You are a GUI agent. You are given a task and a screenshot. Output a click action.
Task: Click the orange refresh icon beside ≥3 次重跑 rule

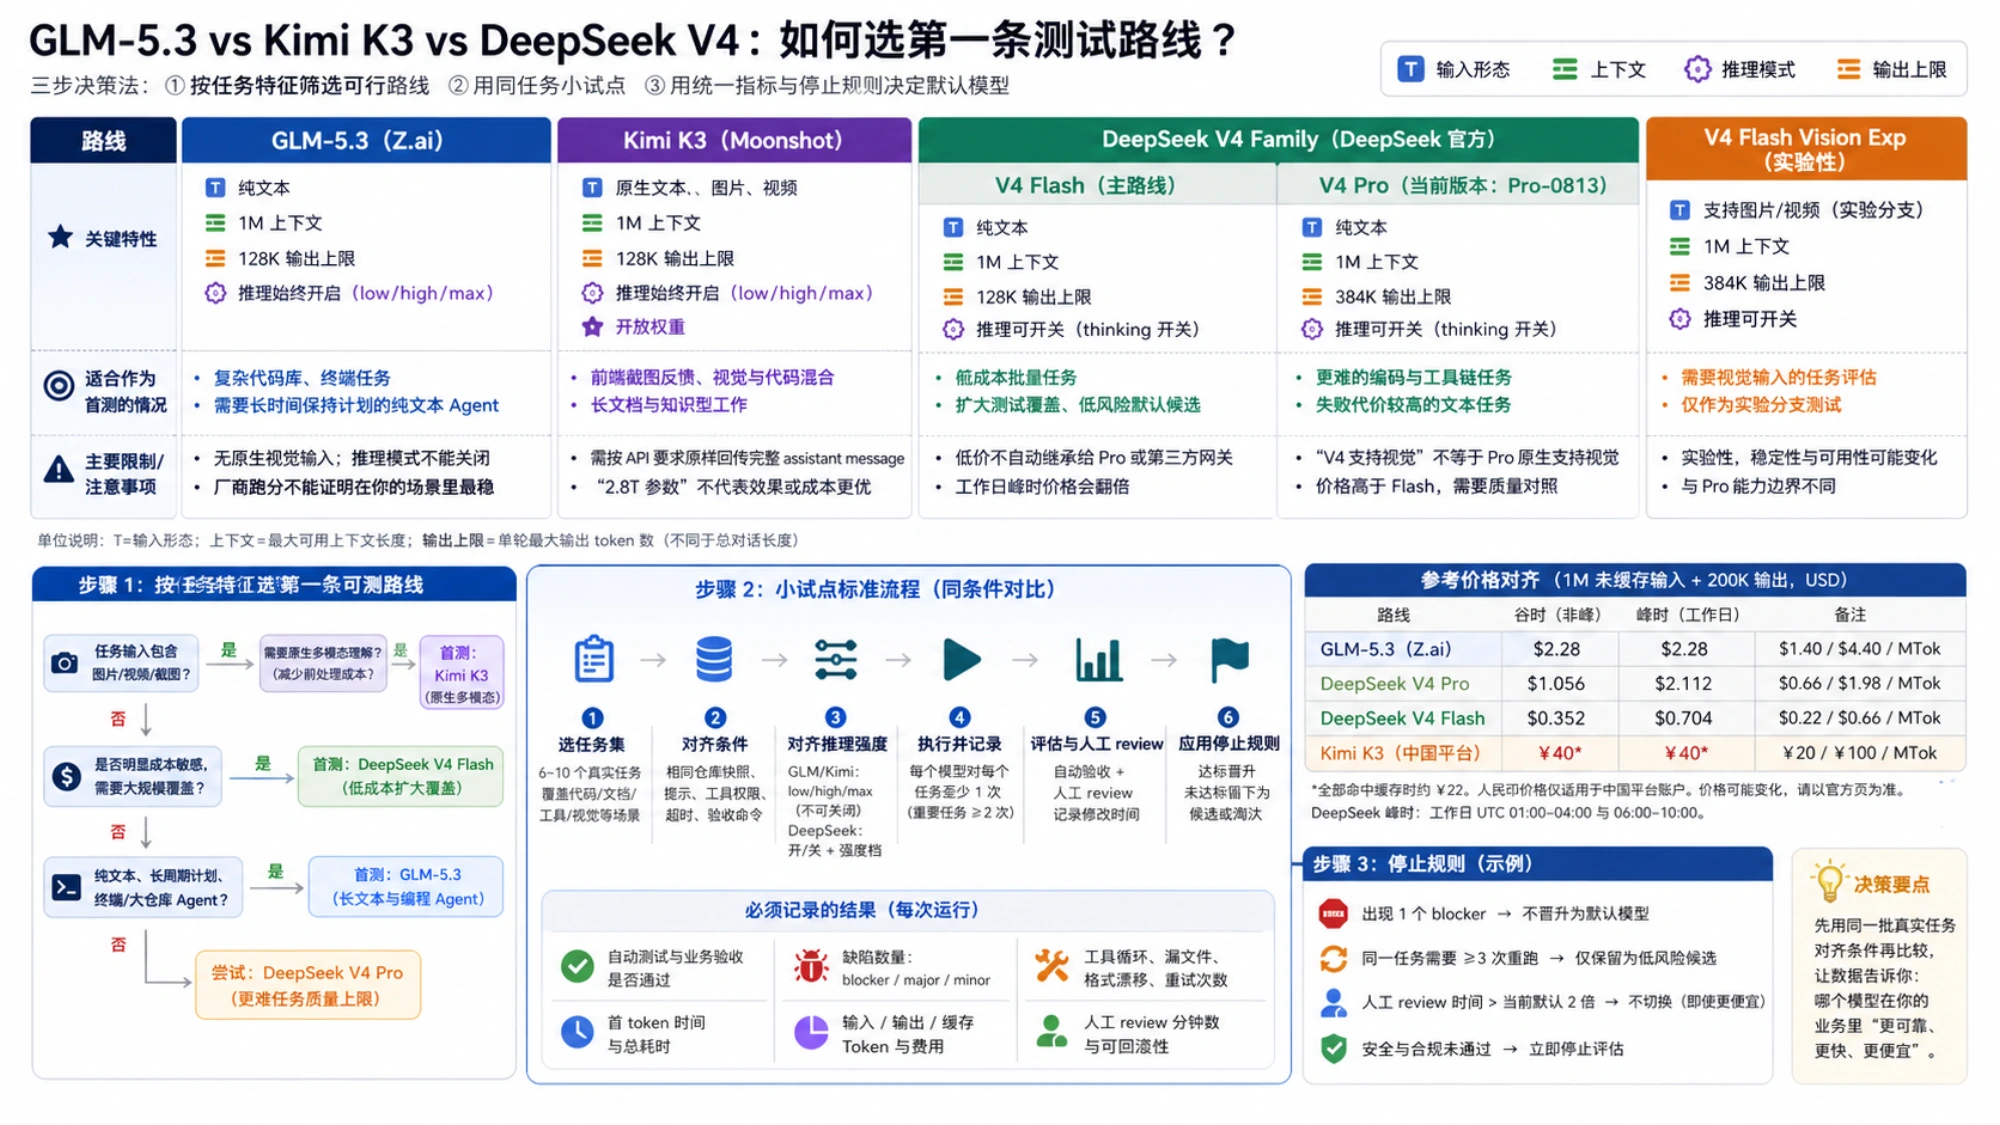[x=1333, y=958]
